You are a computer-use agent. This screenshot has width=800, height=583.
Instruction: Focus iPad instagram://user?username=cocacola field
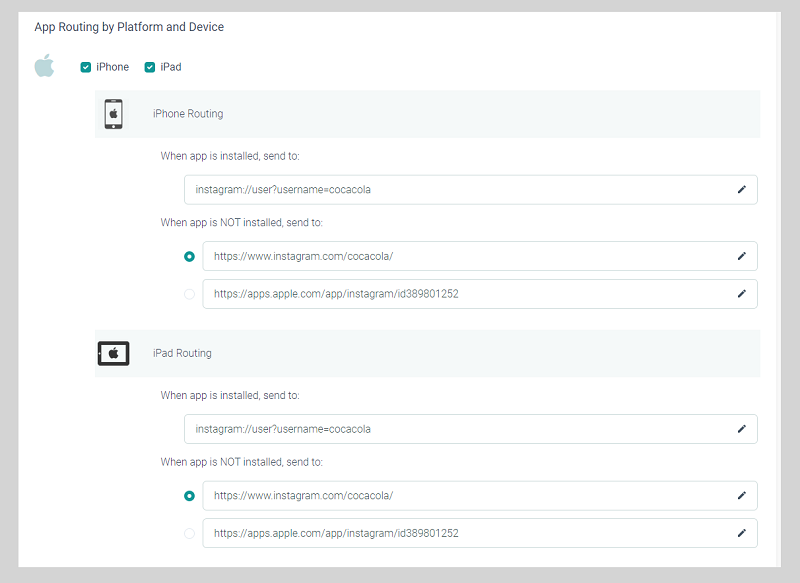point(470,429)
